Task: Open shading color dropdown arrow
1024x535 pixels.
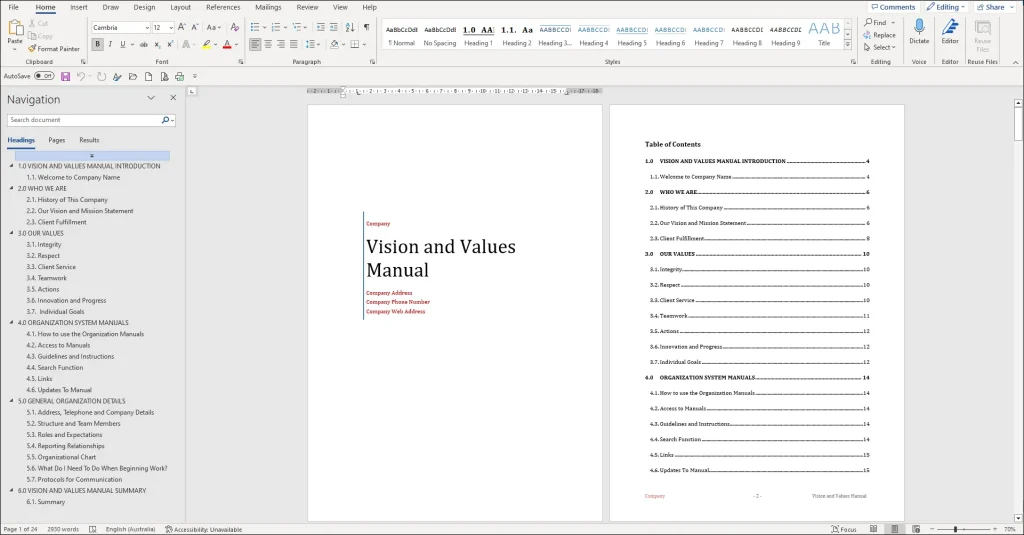Action: point(343,44)
